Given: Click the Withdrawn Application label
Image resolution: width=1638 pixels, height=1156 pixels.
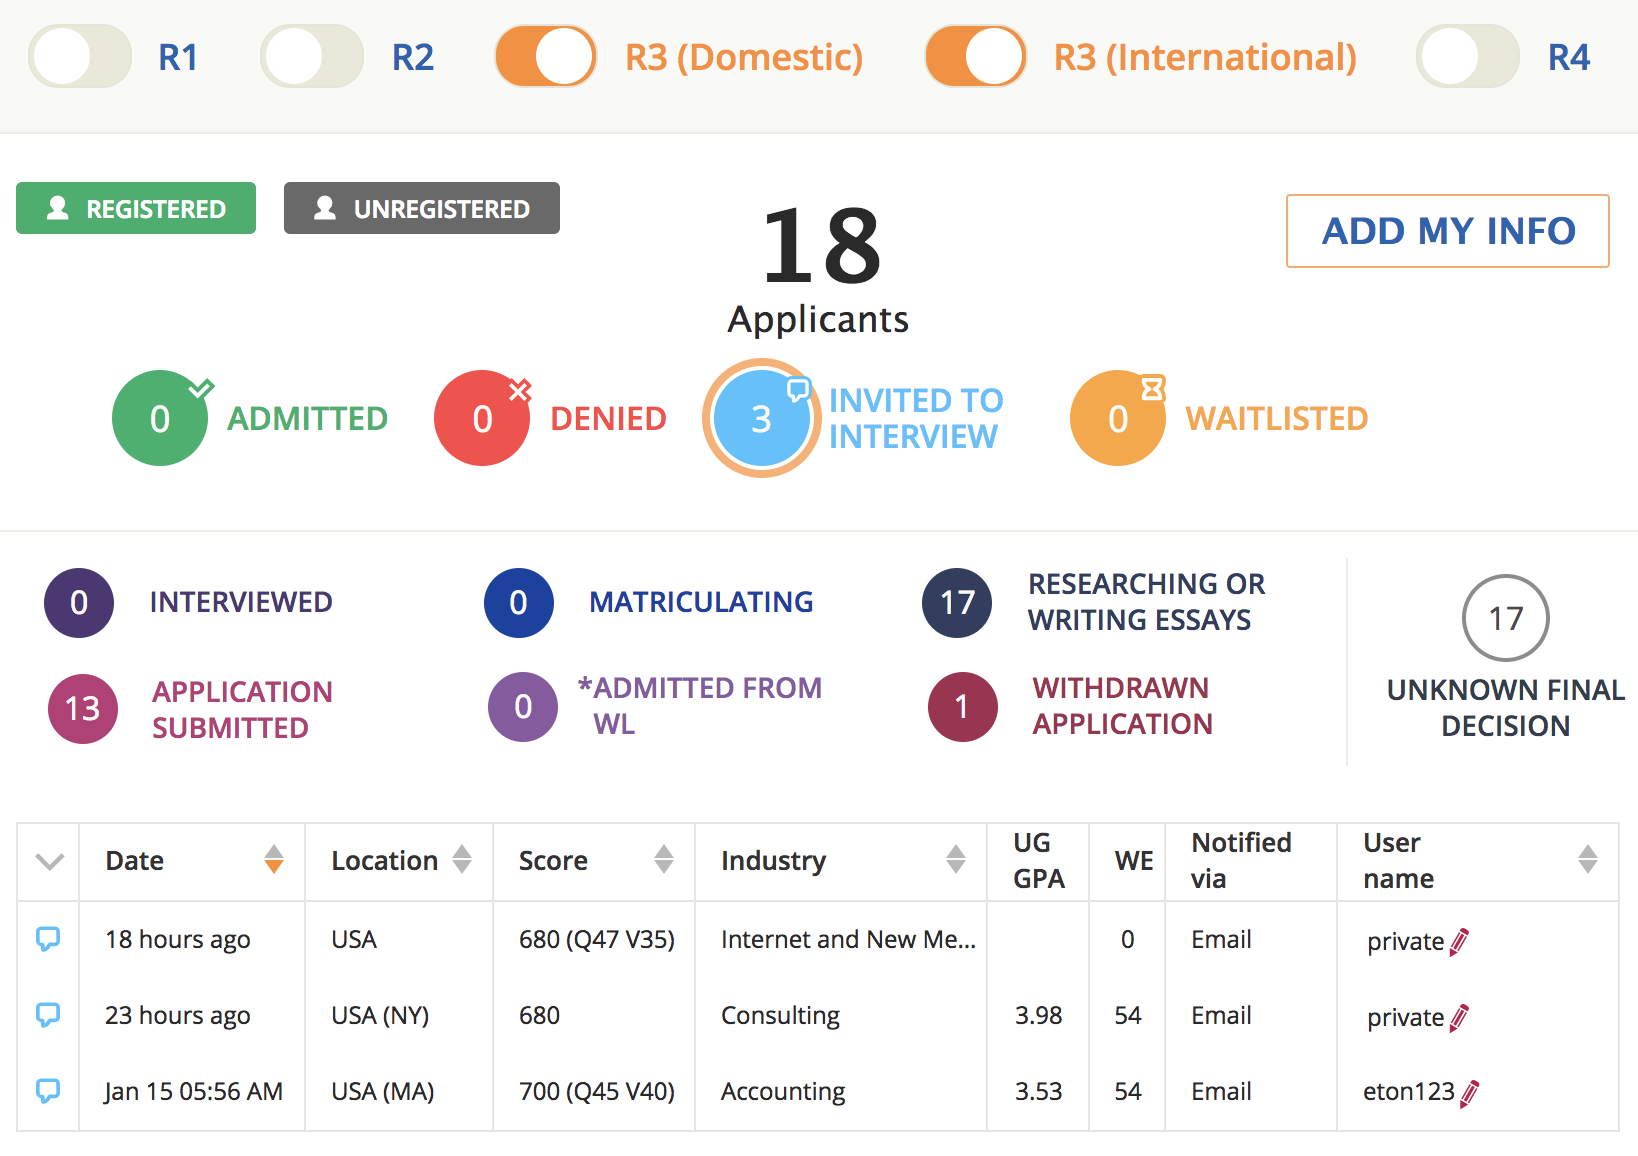Looking at the screenshot, I should [x=1122, y=706].
